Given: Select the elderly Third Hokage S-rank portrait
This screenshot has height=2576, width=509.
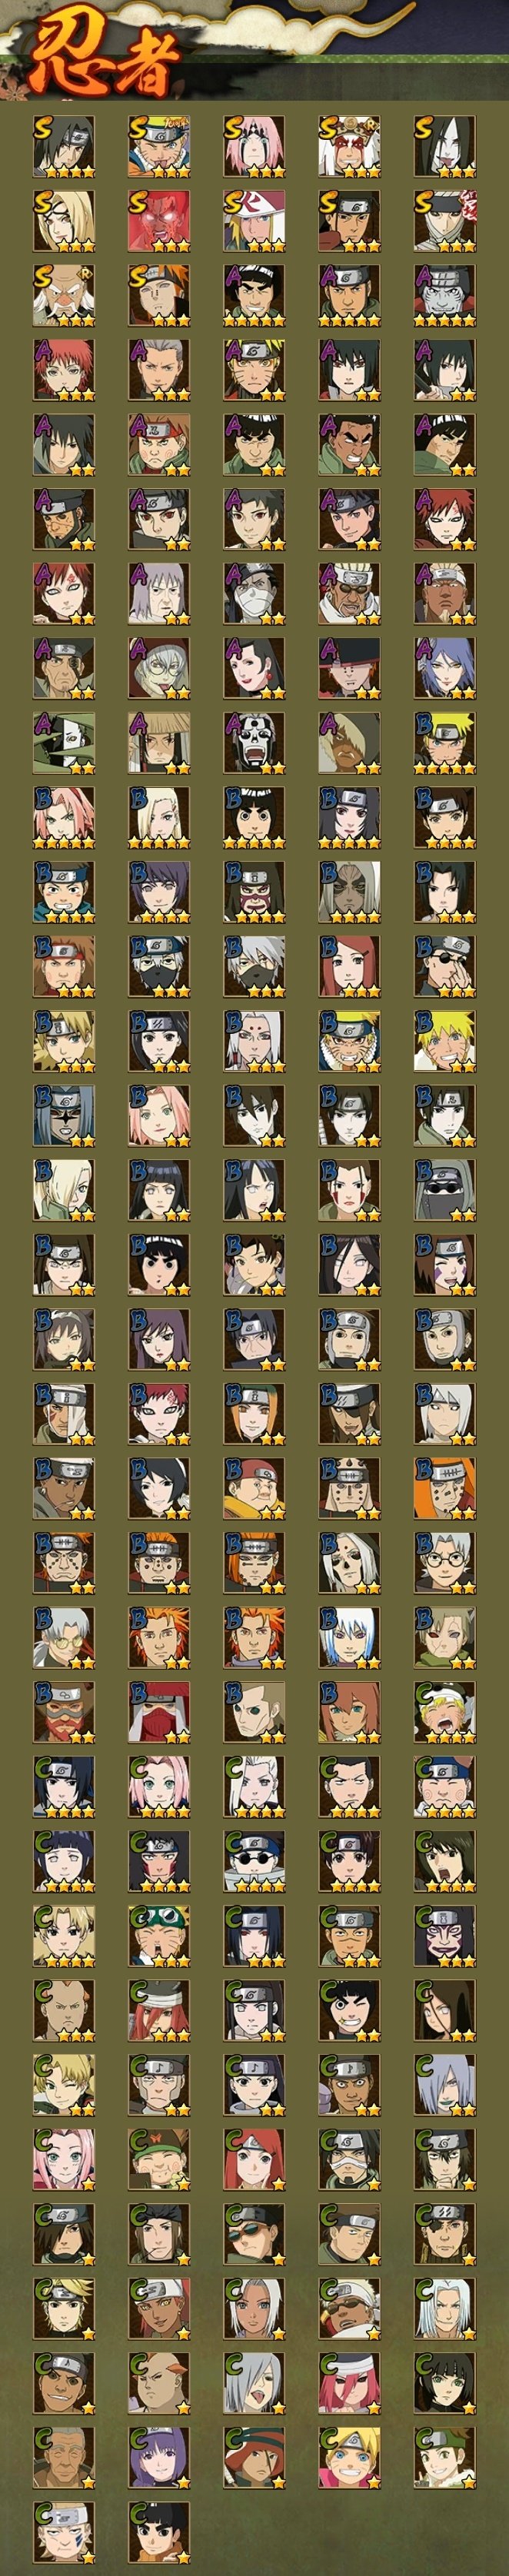Looking at the screenshot, I should 64,296.
